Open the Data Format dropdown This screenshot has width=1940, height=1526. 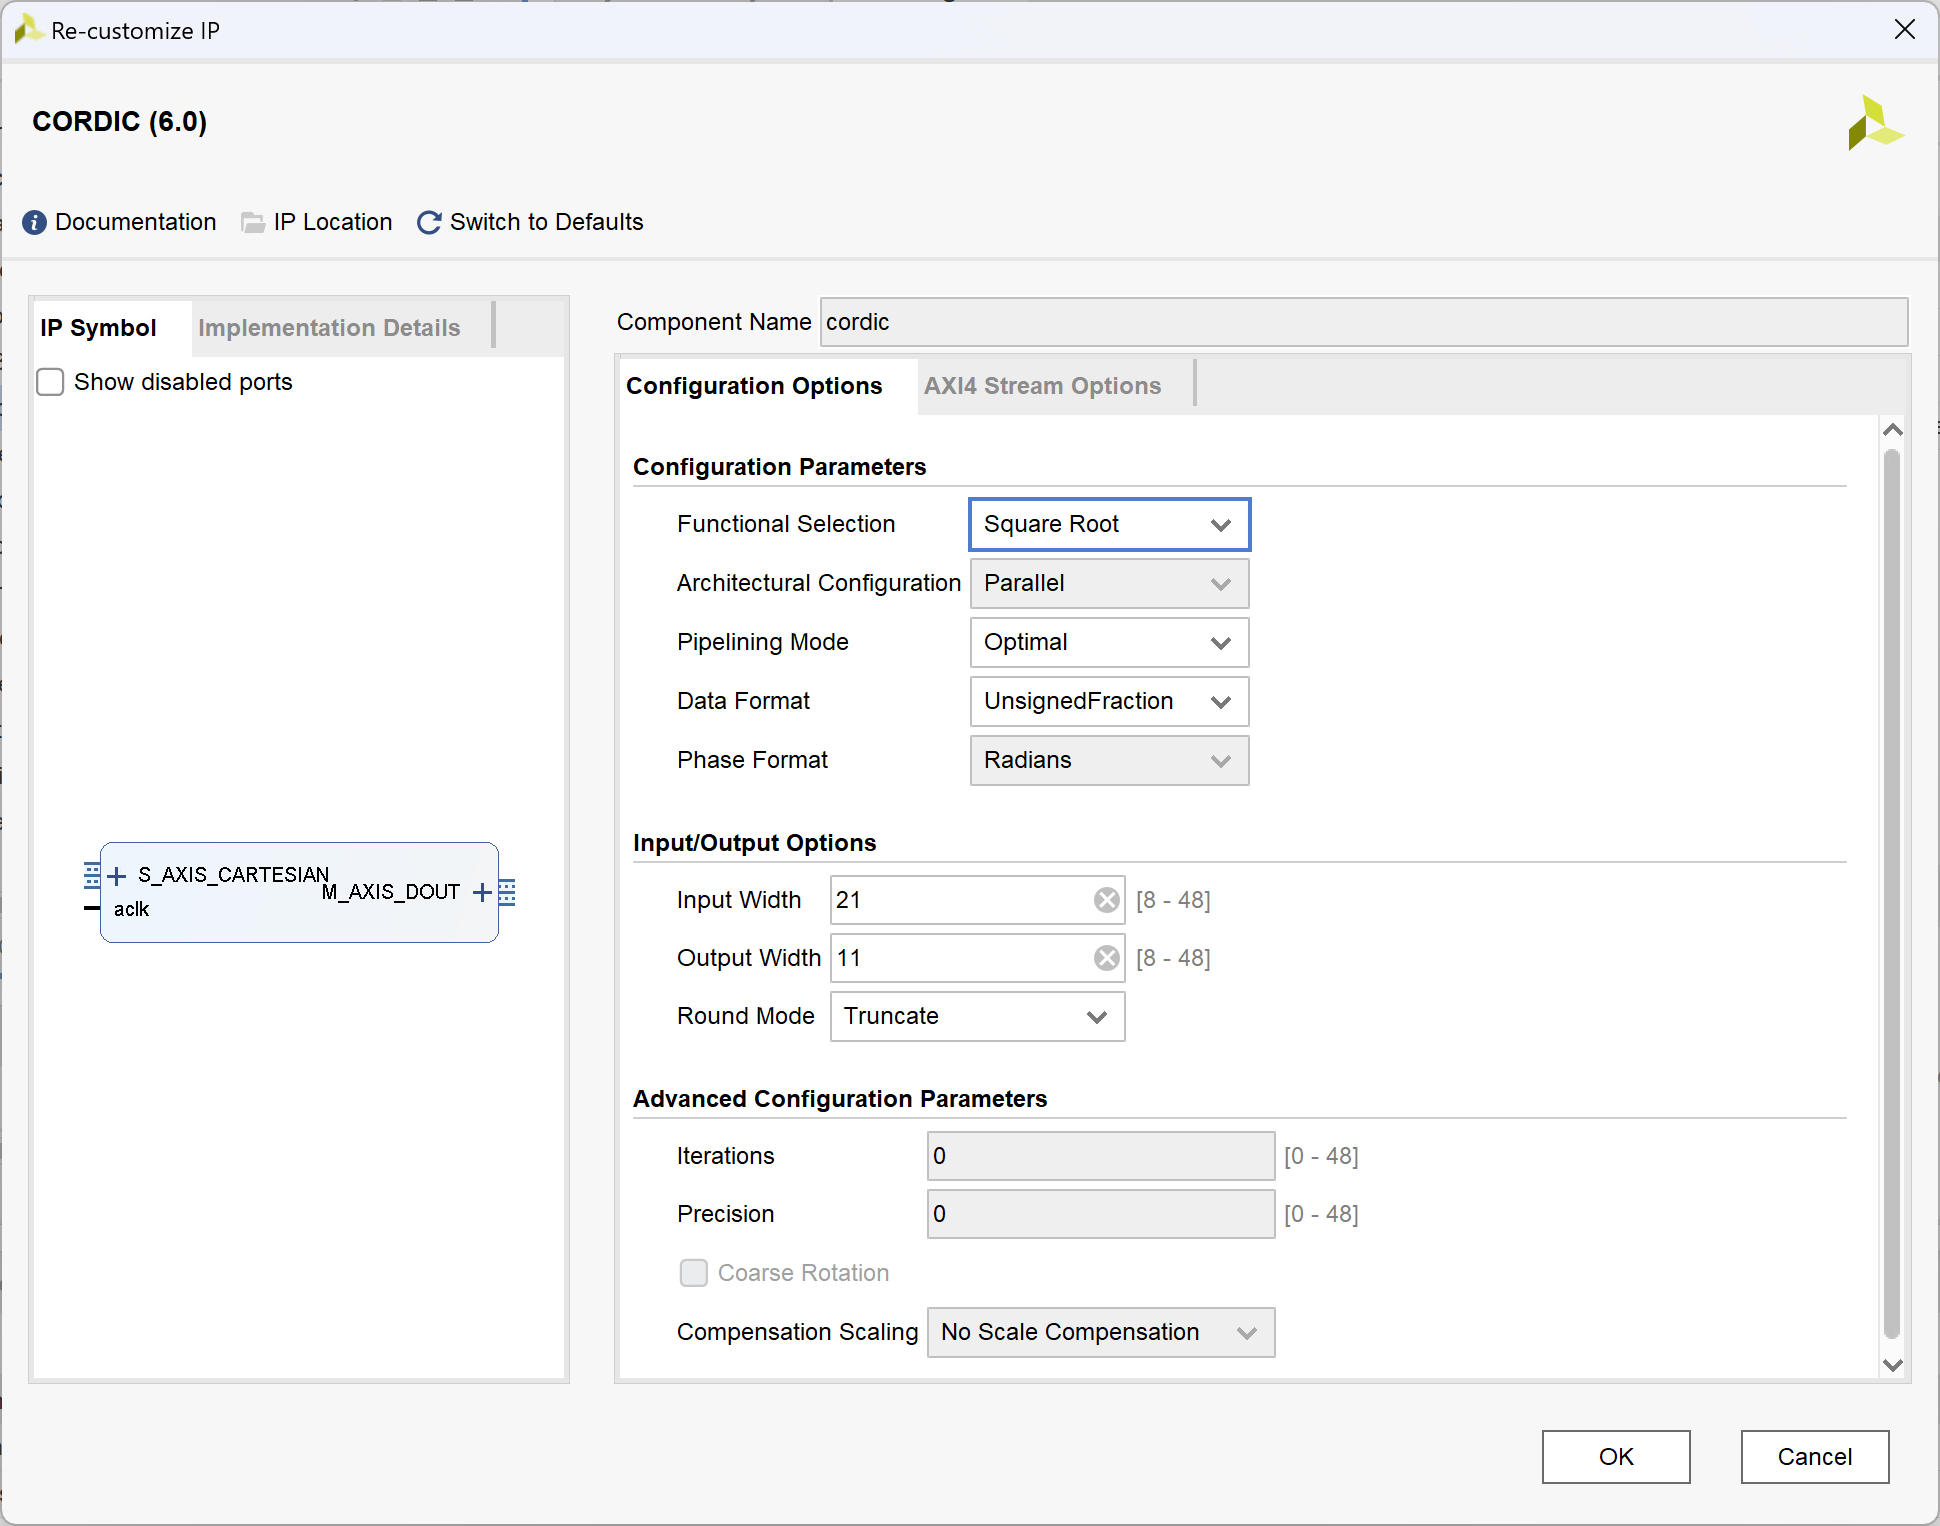tap(1109, 701)
